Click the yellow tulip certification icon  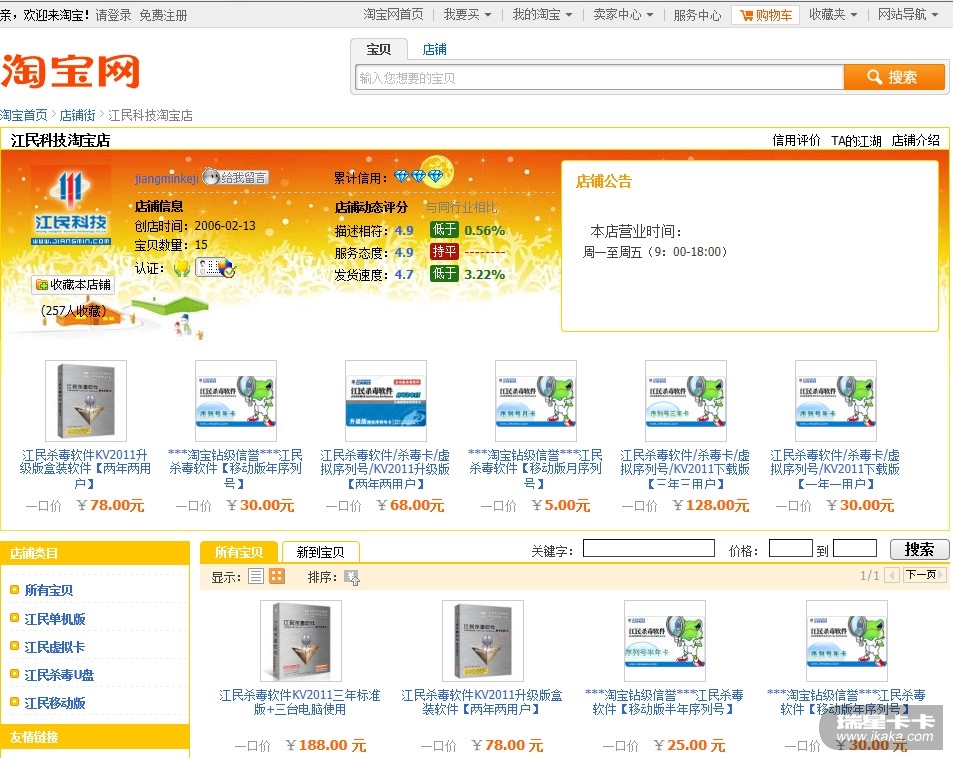pyautogui.click(x=181, y=268)
